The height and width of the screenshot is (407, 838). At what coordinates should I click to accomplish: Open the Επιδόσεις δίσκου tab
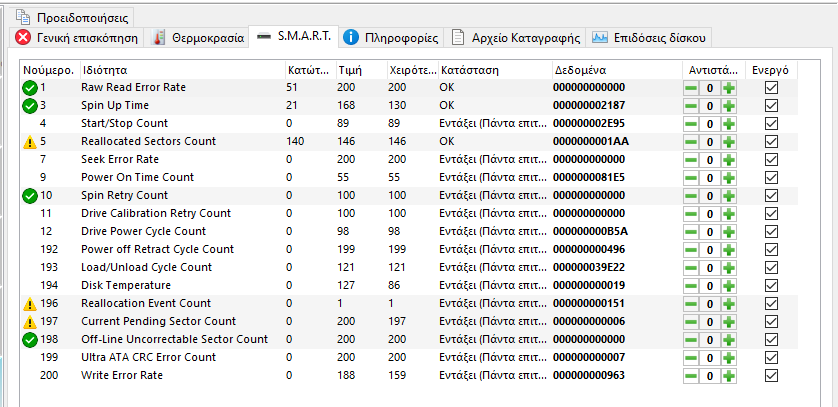pos(649,38)
